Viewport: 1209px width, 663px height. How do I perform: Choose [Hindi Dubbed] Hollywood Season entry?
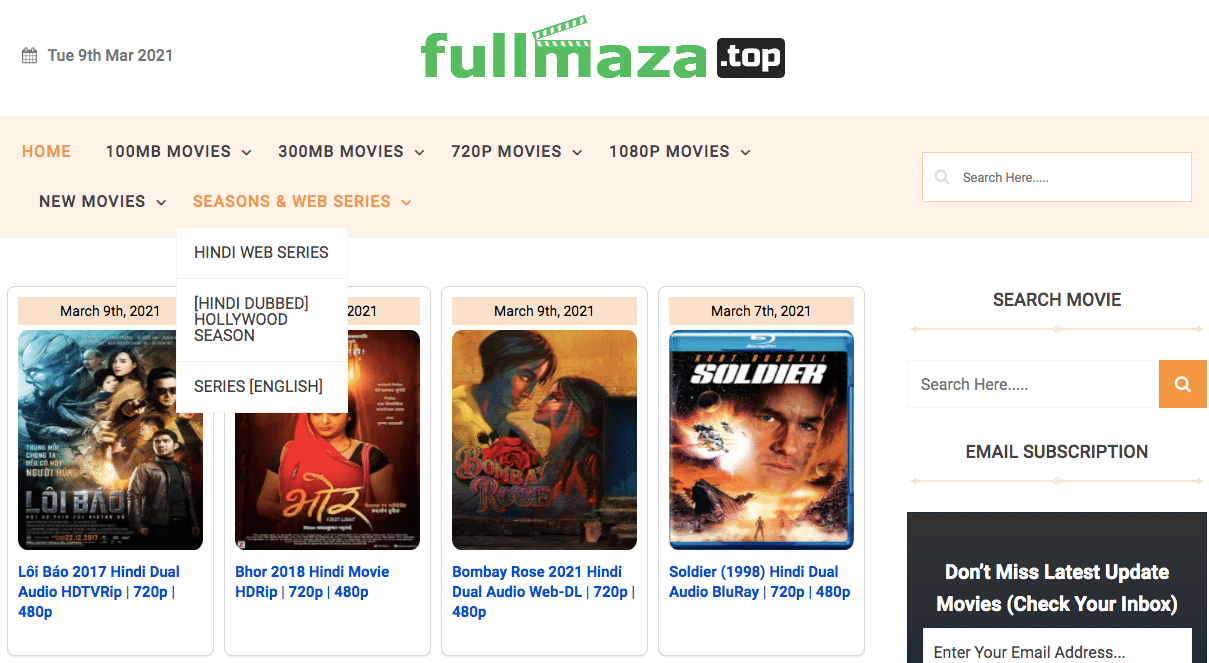click(x=251, y=320)
